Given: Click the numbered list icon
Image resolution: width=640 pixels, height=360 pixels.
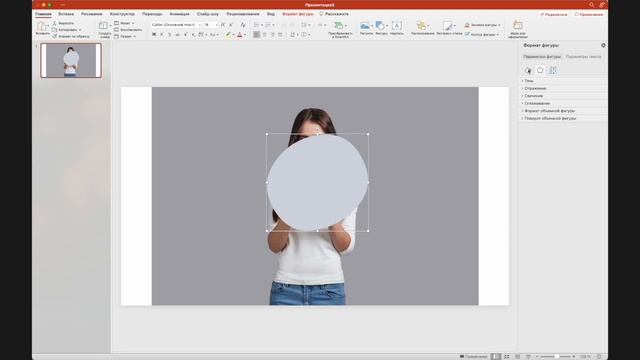Looking at the screenshot, I should pos(269,25).
